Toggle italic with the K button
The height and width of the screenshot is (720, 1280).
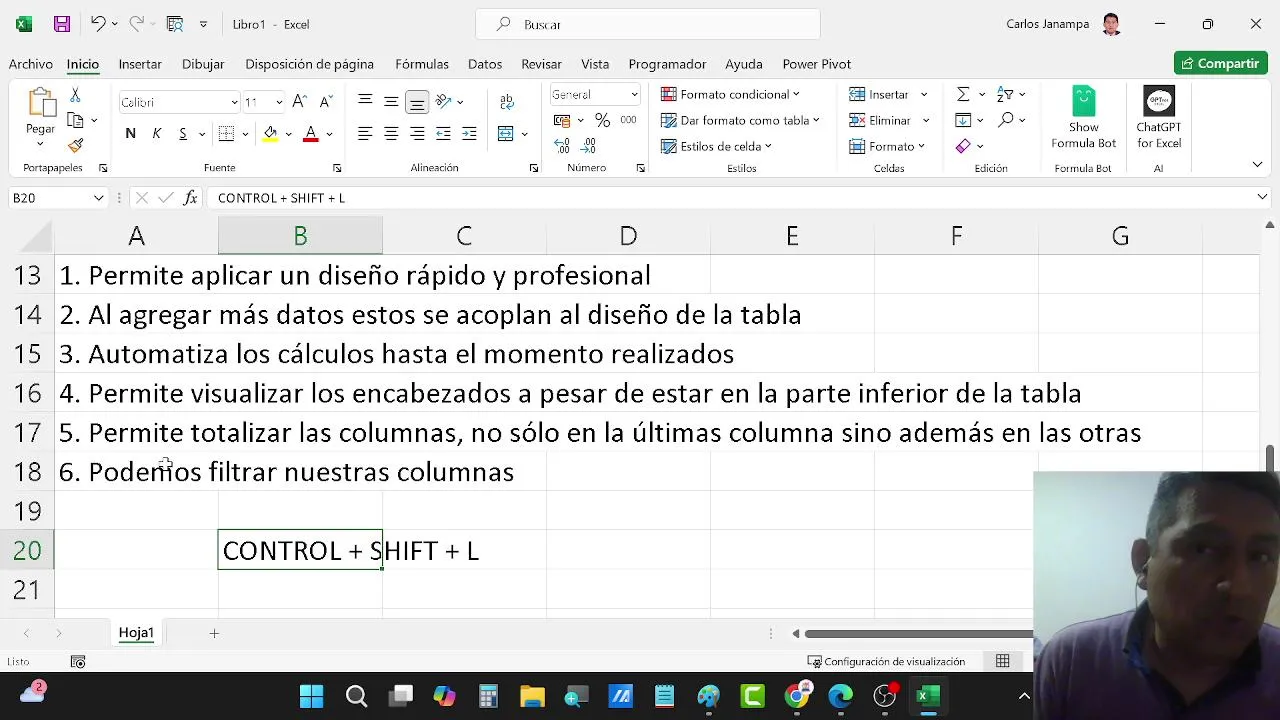(156, 133)
